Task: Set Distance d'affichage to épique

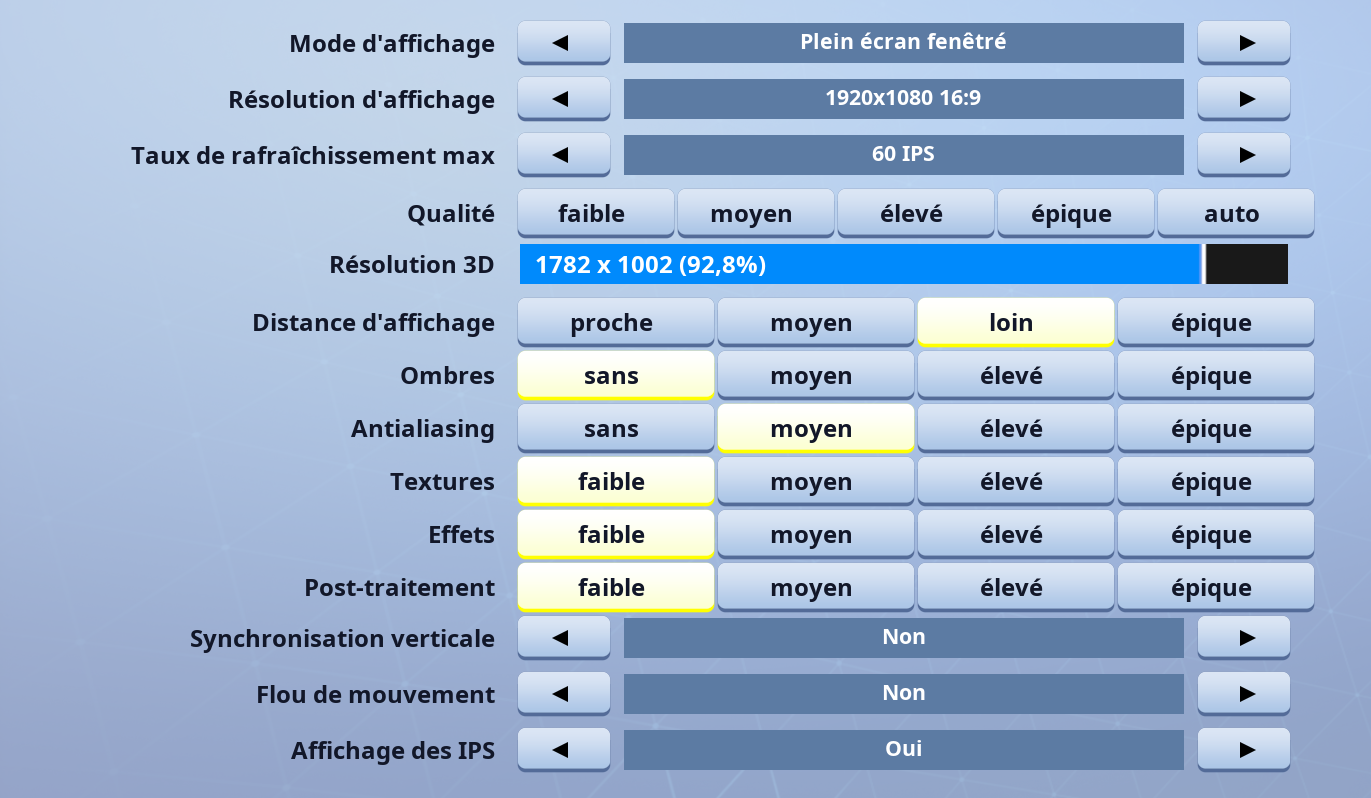Action: point(1216,322)
